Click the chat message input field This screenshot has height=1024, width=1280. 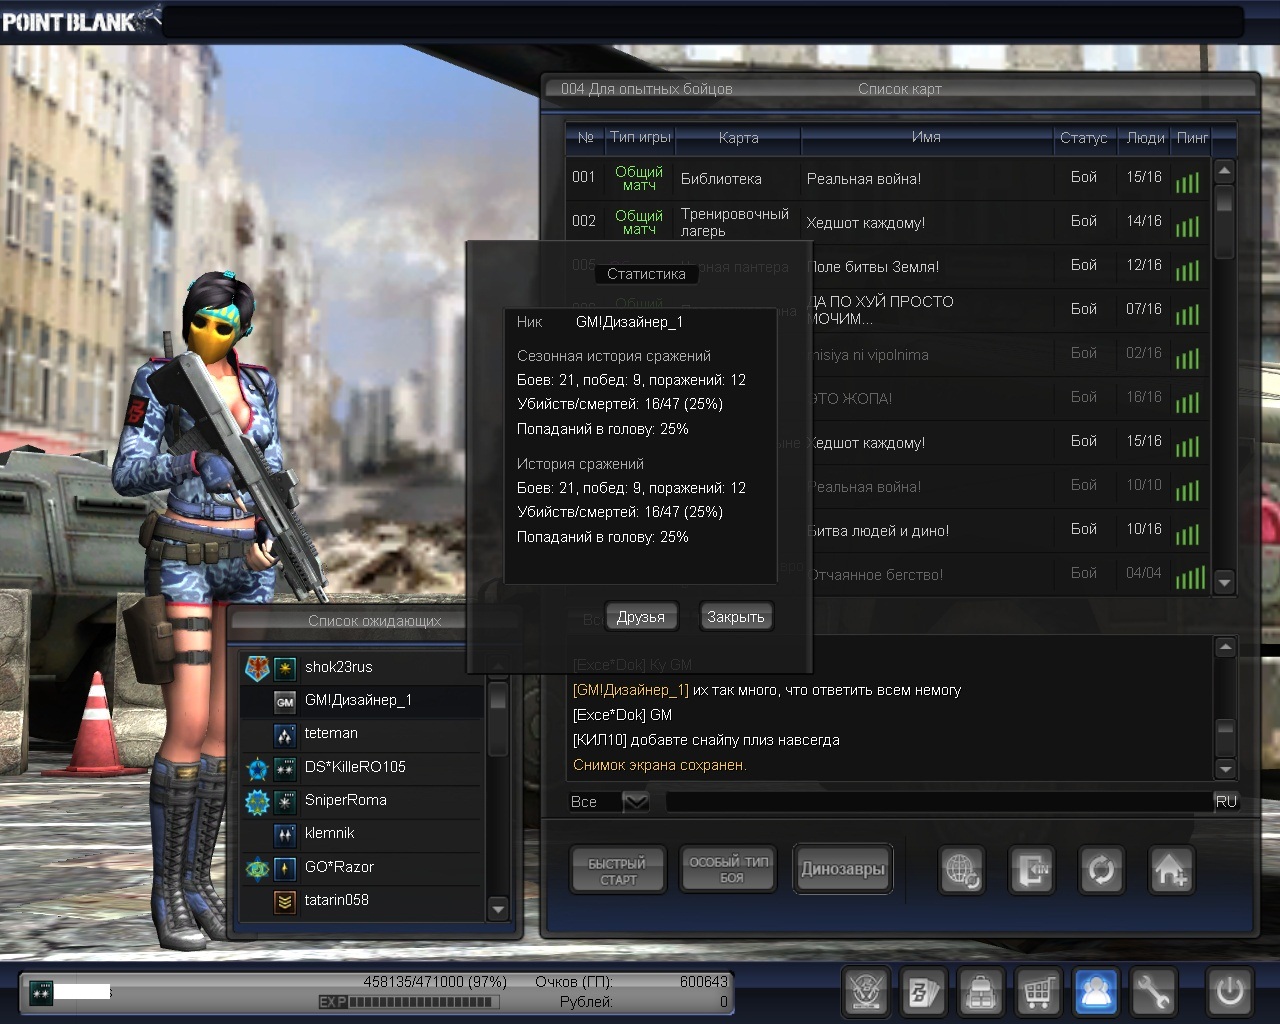click(x=939, y=801)
